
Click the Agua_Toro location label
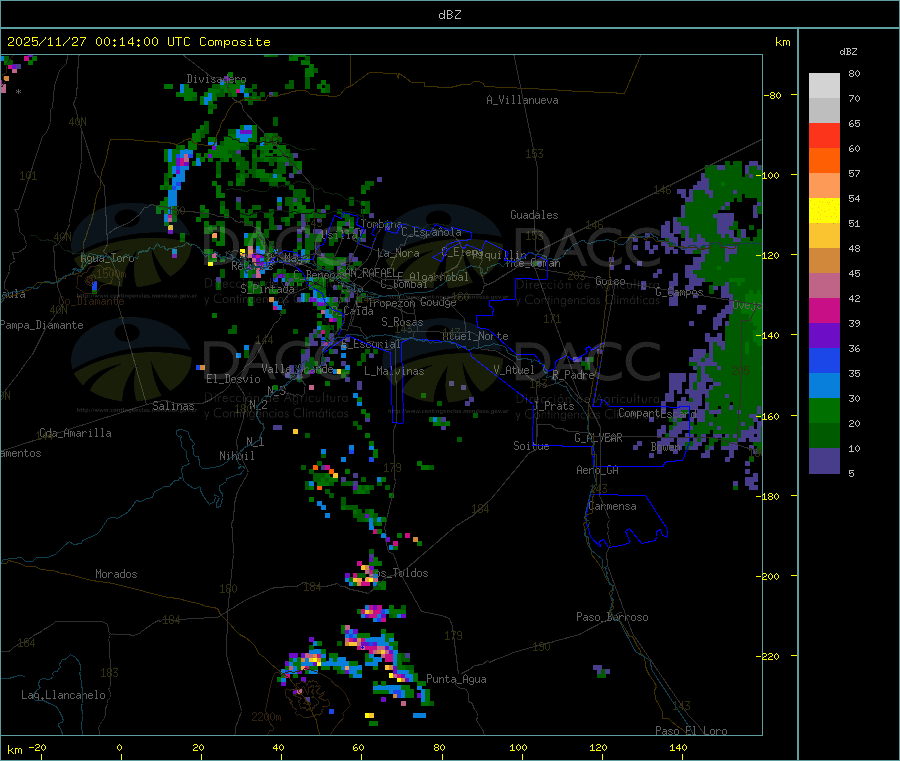pyautogui.click(x=107, y=258)
